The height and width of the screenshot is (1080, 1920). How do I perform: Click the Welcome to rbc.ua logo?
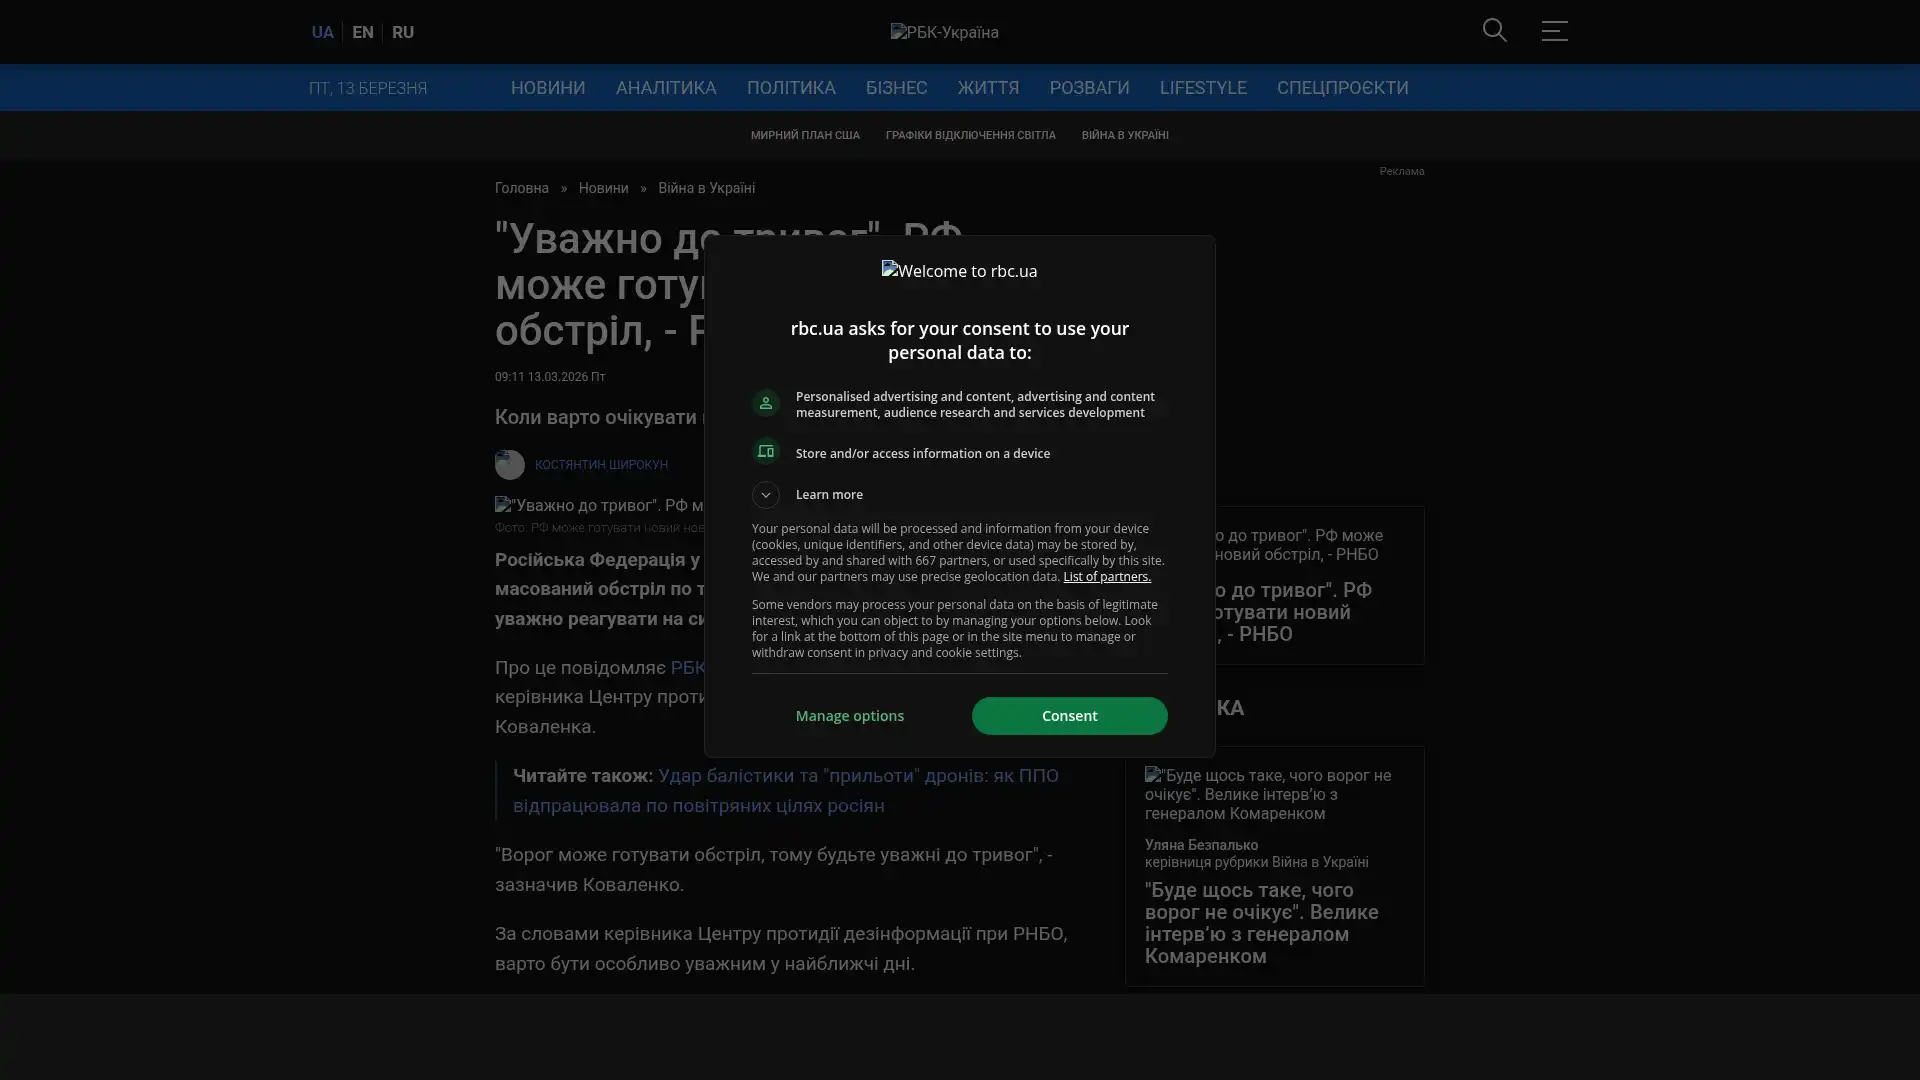[x=959, y=271]
